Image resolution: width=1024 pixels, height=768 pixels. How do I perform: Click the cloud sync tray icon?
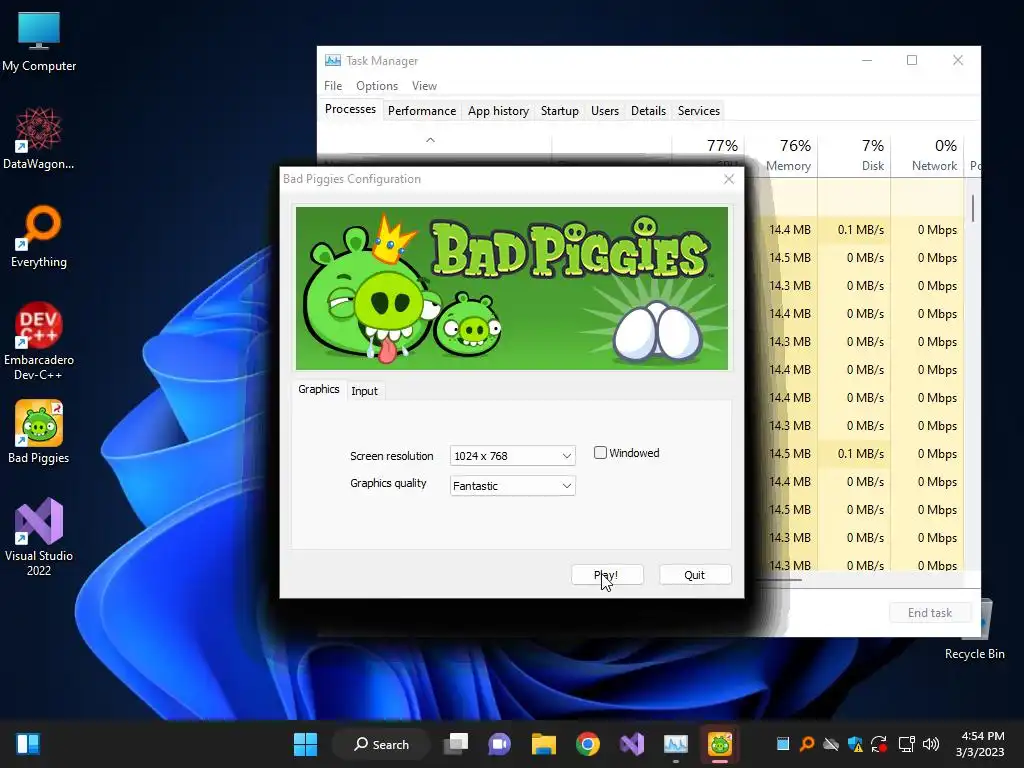pos(831,744)
